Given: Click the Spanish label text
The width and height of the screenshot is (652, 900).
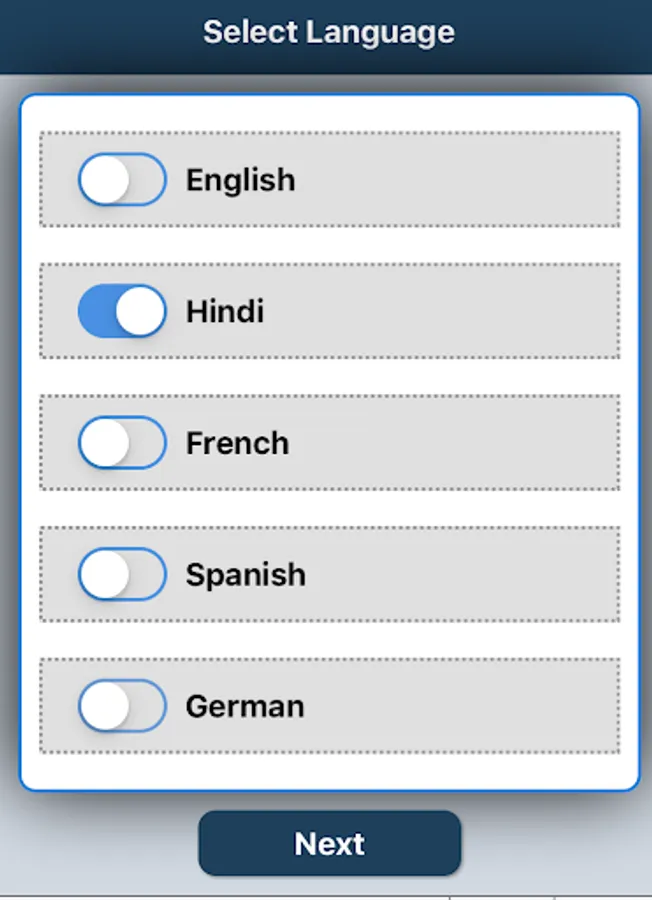Looking at the screenshot, I should tap(245, 575).
